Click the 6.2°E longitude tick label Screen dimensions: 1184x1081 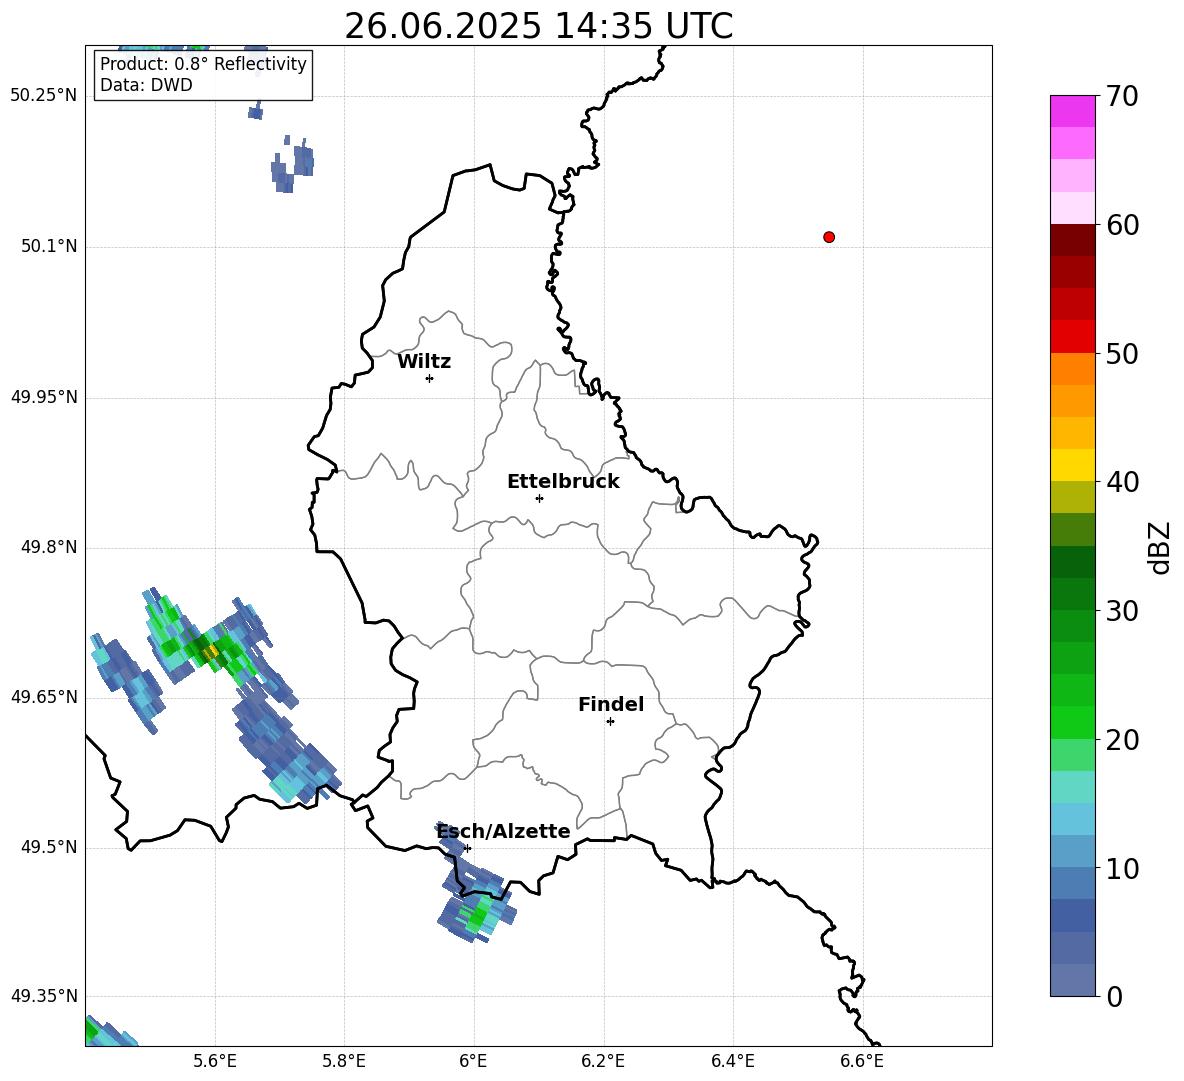[x=603, y=1061]
